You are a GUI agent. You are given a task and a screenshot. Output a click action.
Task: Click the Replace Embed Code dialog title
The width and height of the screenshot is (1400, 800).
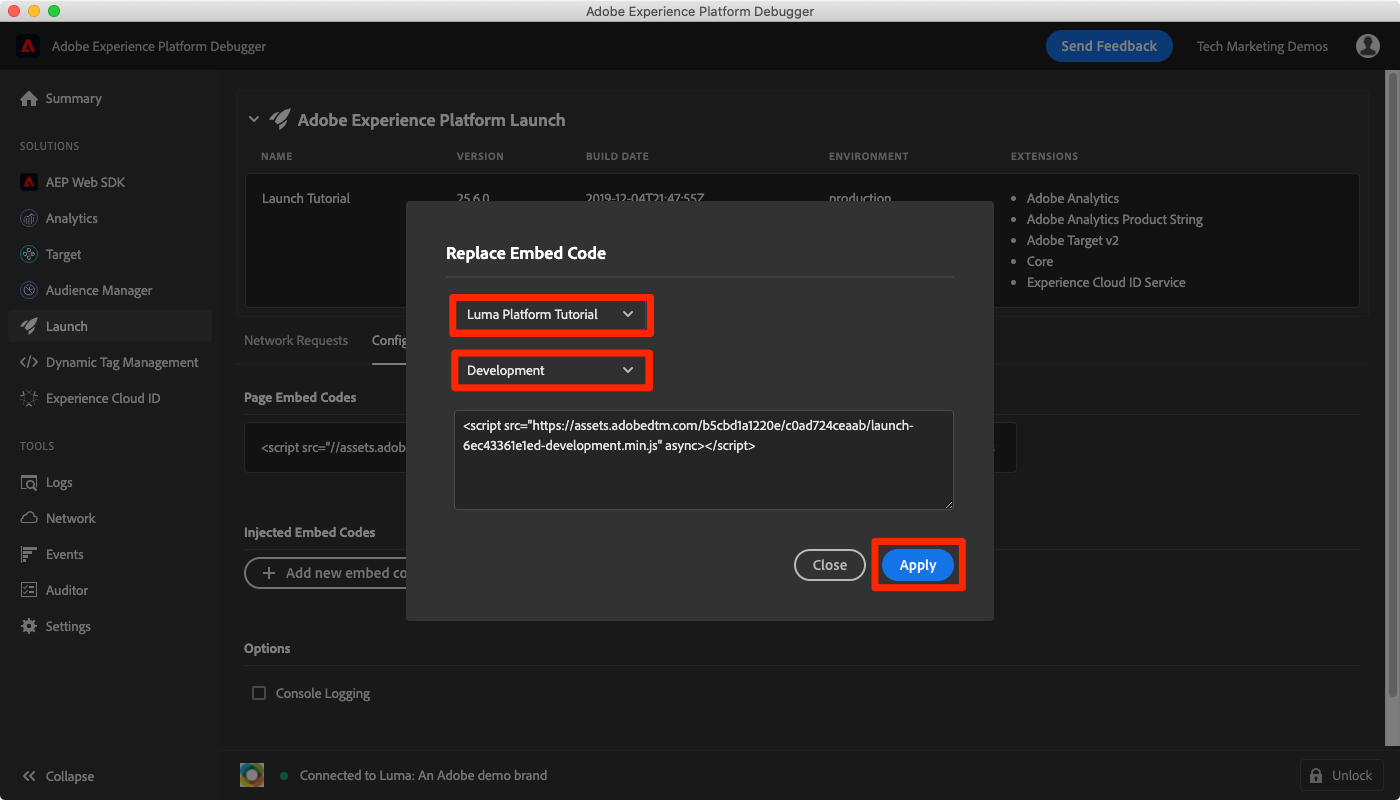coord(526,253)
